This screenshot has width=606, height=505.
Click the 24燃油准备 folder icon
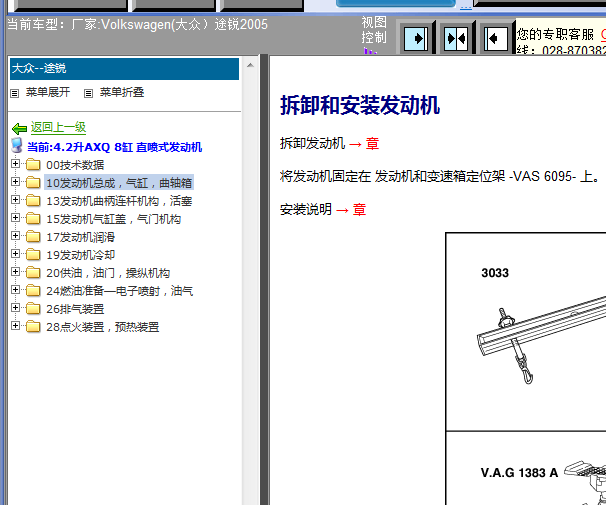tap(33, 291)
